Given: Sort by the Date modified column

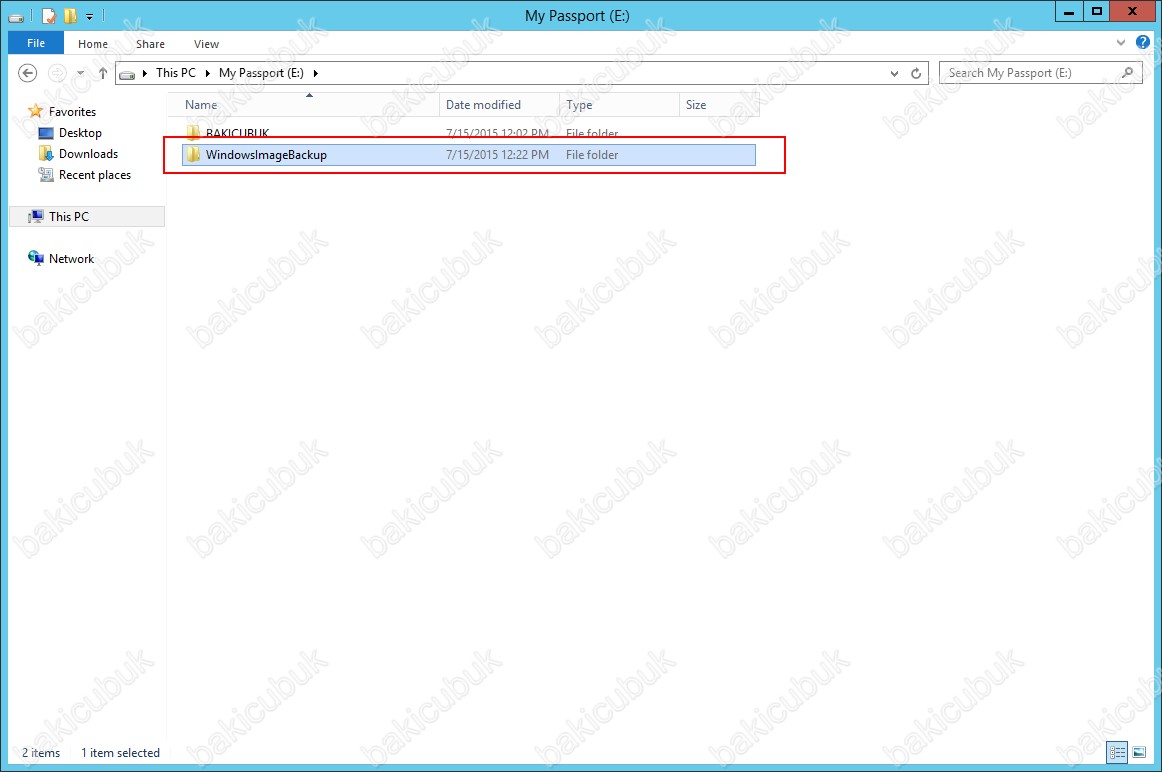Looking at the screenshot, I should 499,104.
